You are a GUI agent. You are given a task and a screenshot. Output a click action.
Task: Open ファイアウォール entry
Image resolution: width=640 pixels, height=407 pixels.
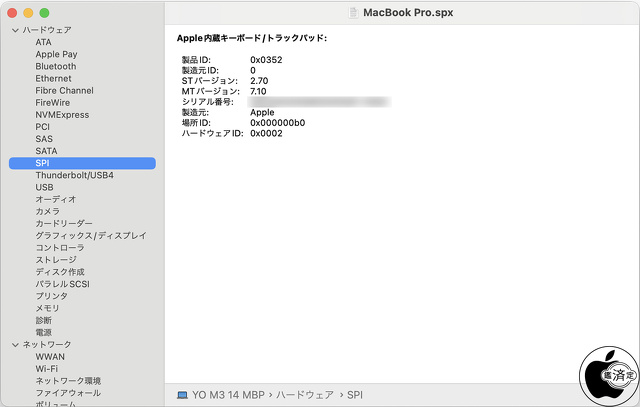coord(68,393)
